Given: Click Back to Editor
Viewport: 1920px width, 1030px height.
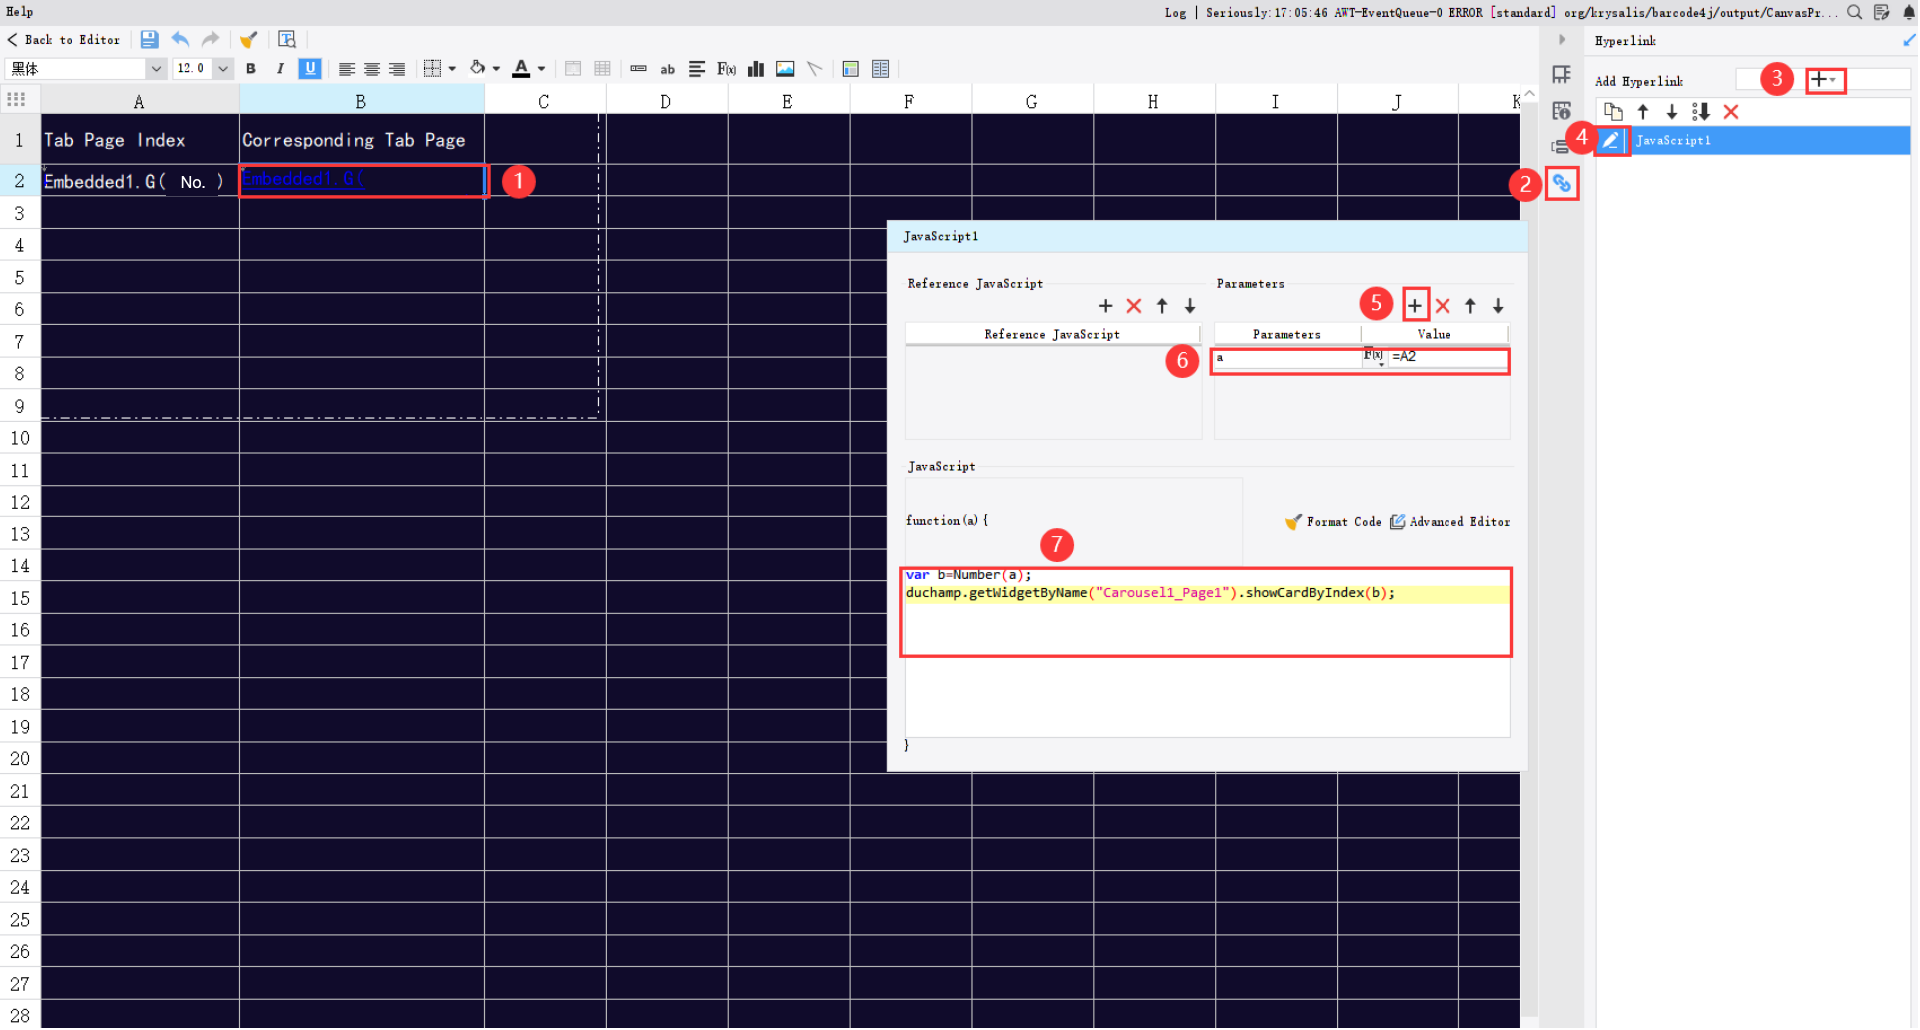Looking at the screenshot, I should coord(64,40).
